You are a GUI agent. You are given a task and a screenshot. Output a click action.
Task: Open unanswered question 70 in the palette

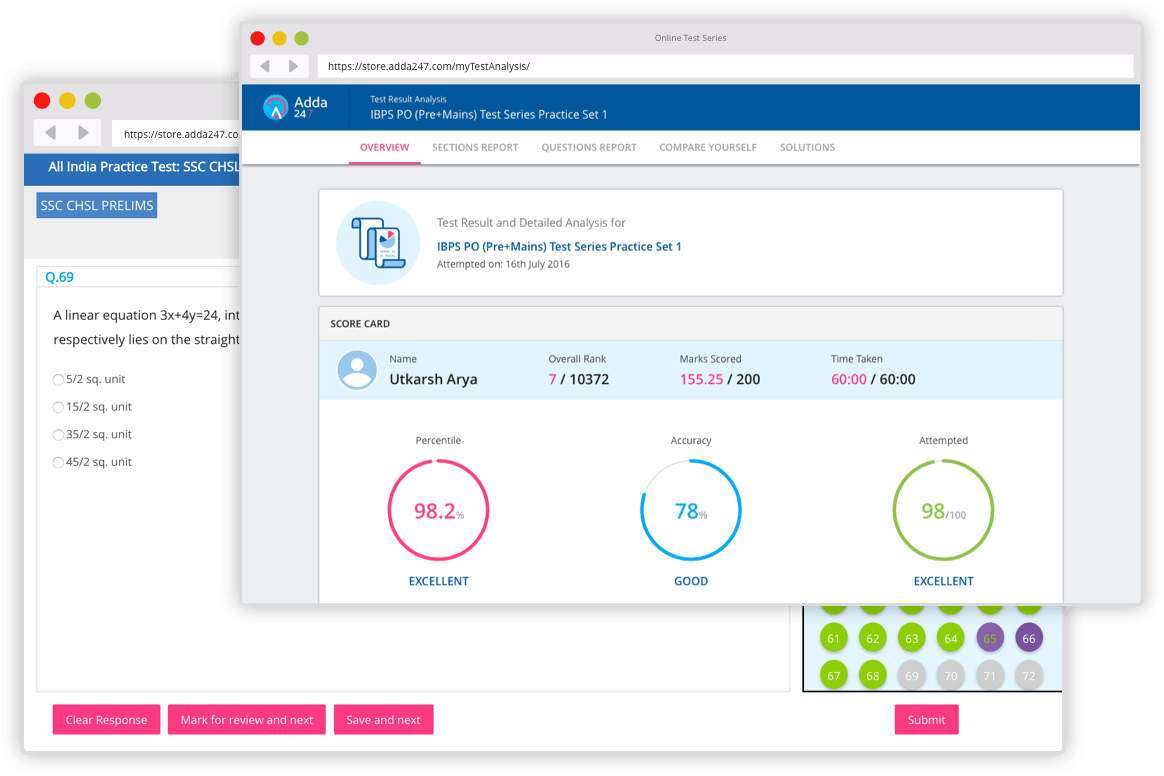951,675
